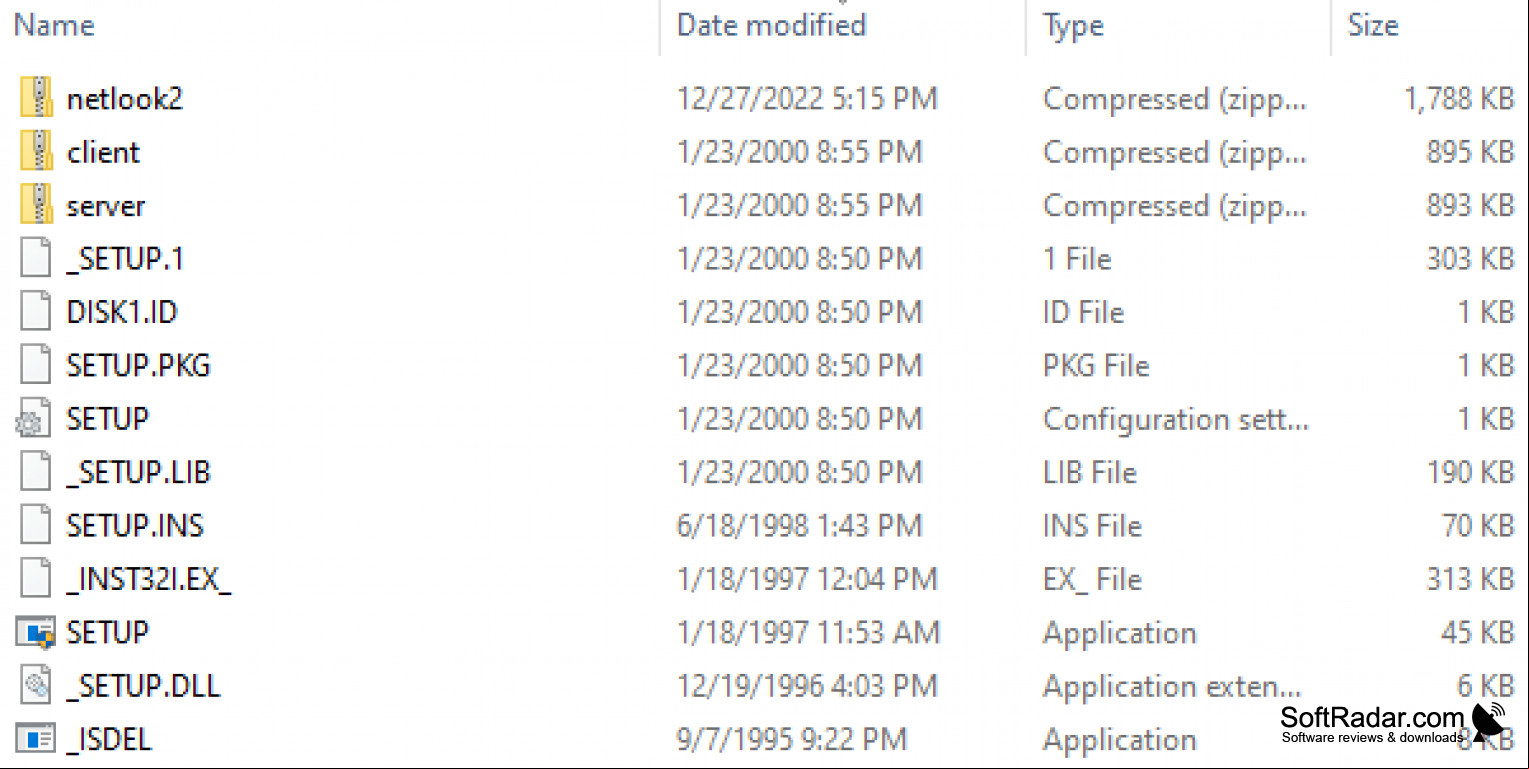Image resolution: width=1529 pixels, height=769 pixels.
Task: Click the _INST32I.EX_ file entry
Action: (x=149, y=579)
